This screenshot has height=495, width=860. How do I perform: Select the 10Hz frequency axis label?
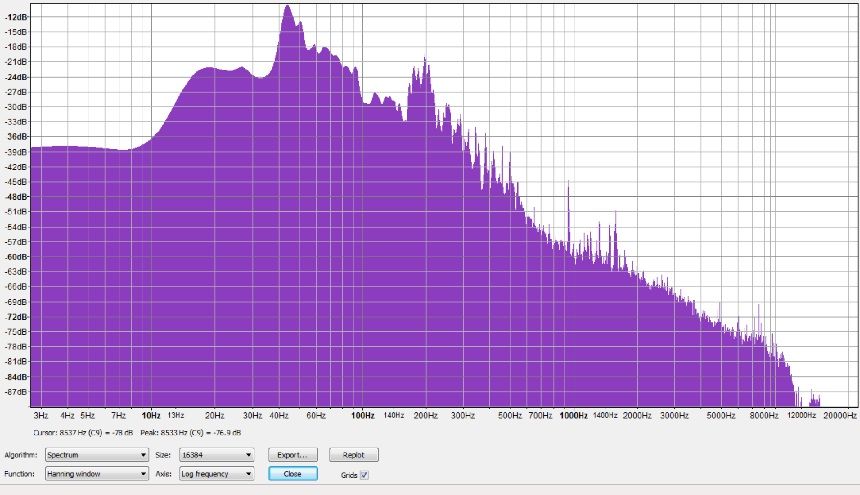point(151,414)
